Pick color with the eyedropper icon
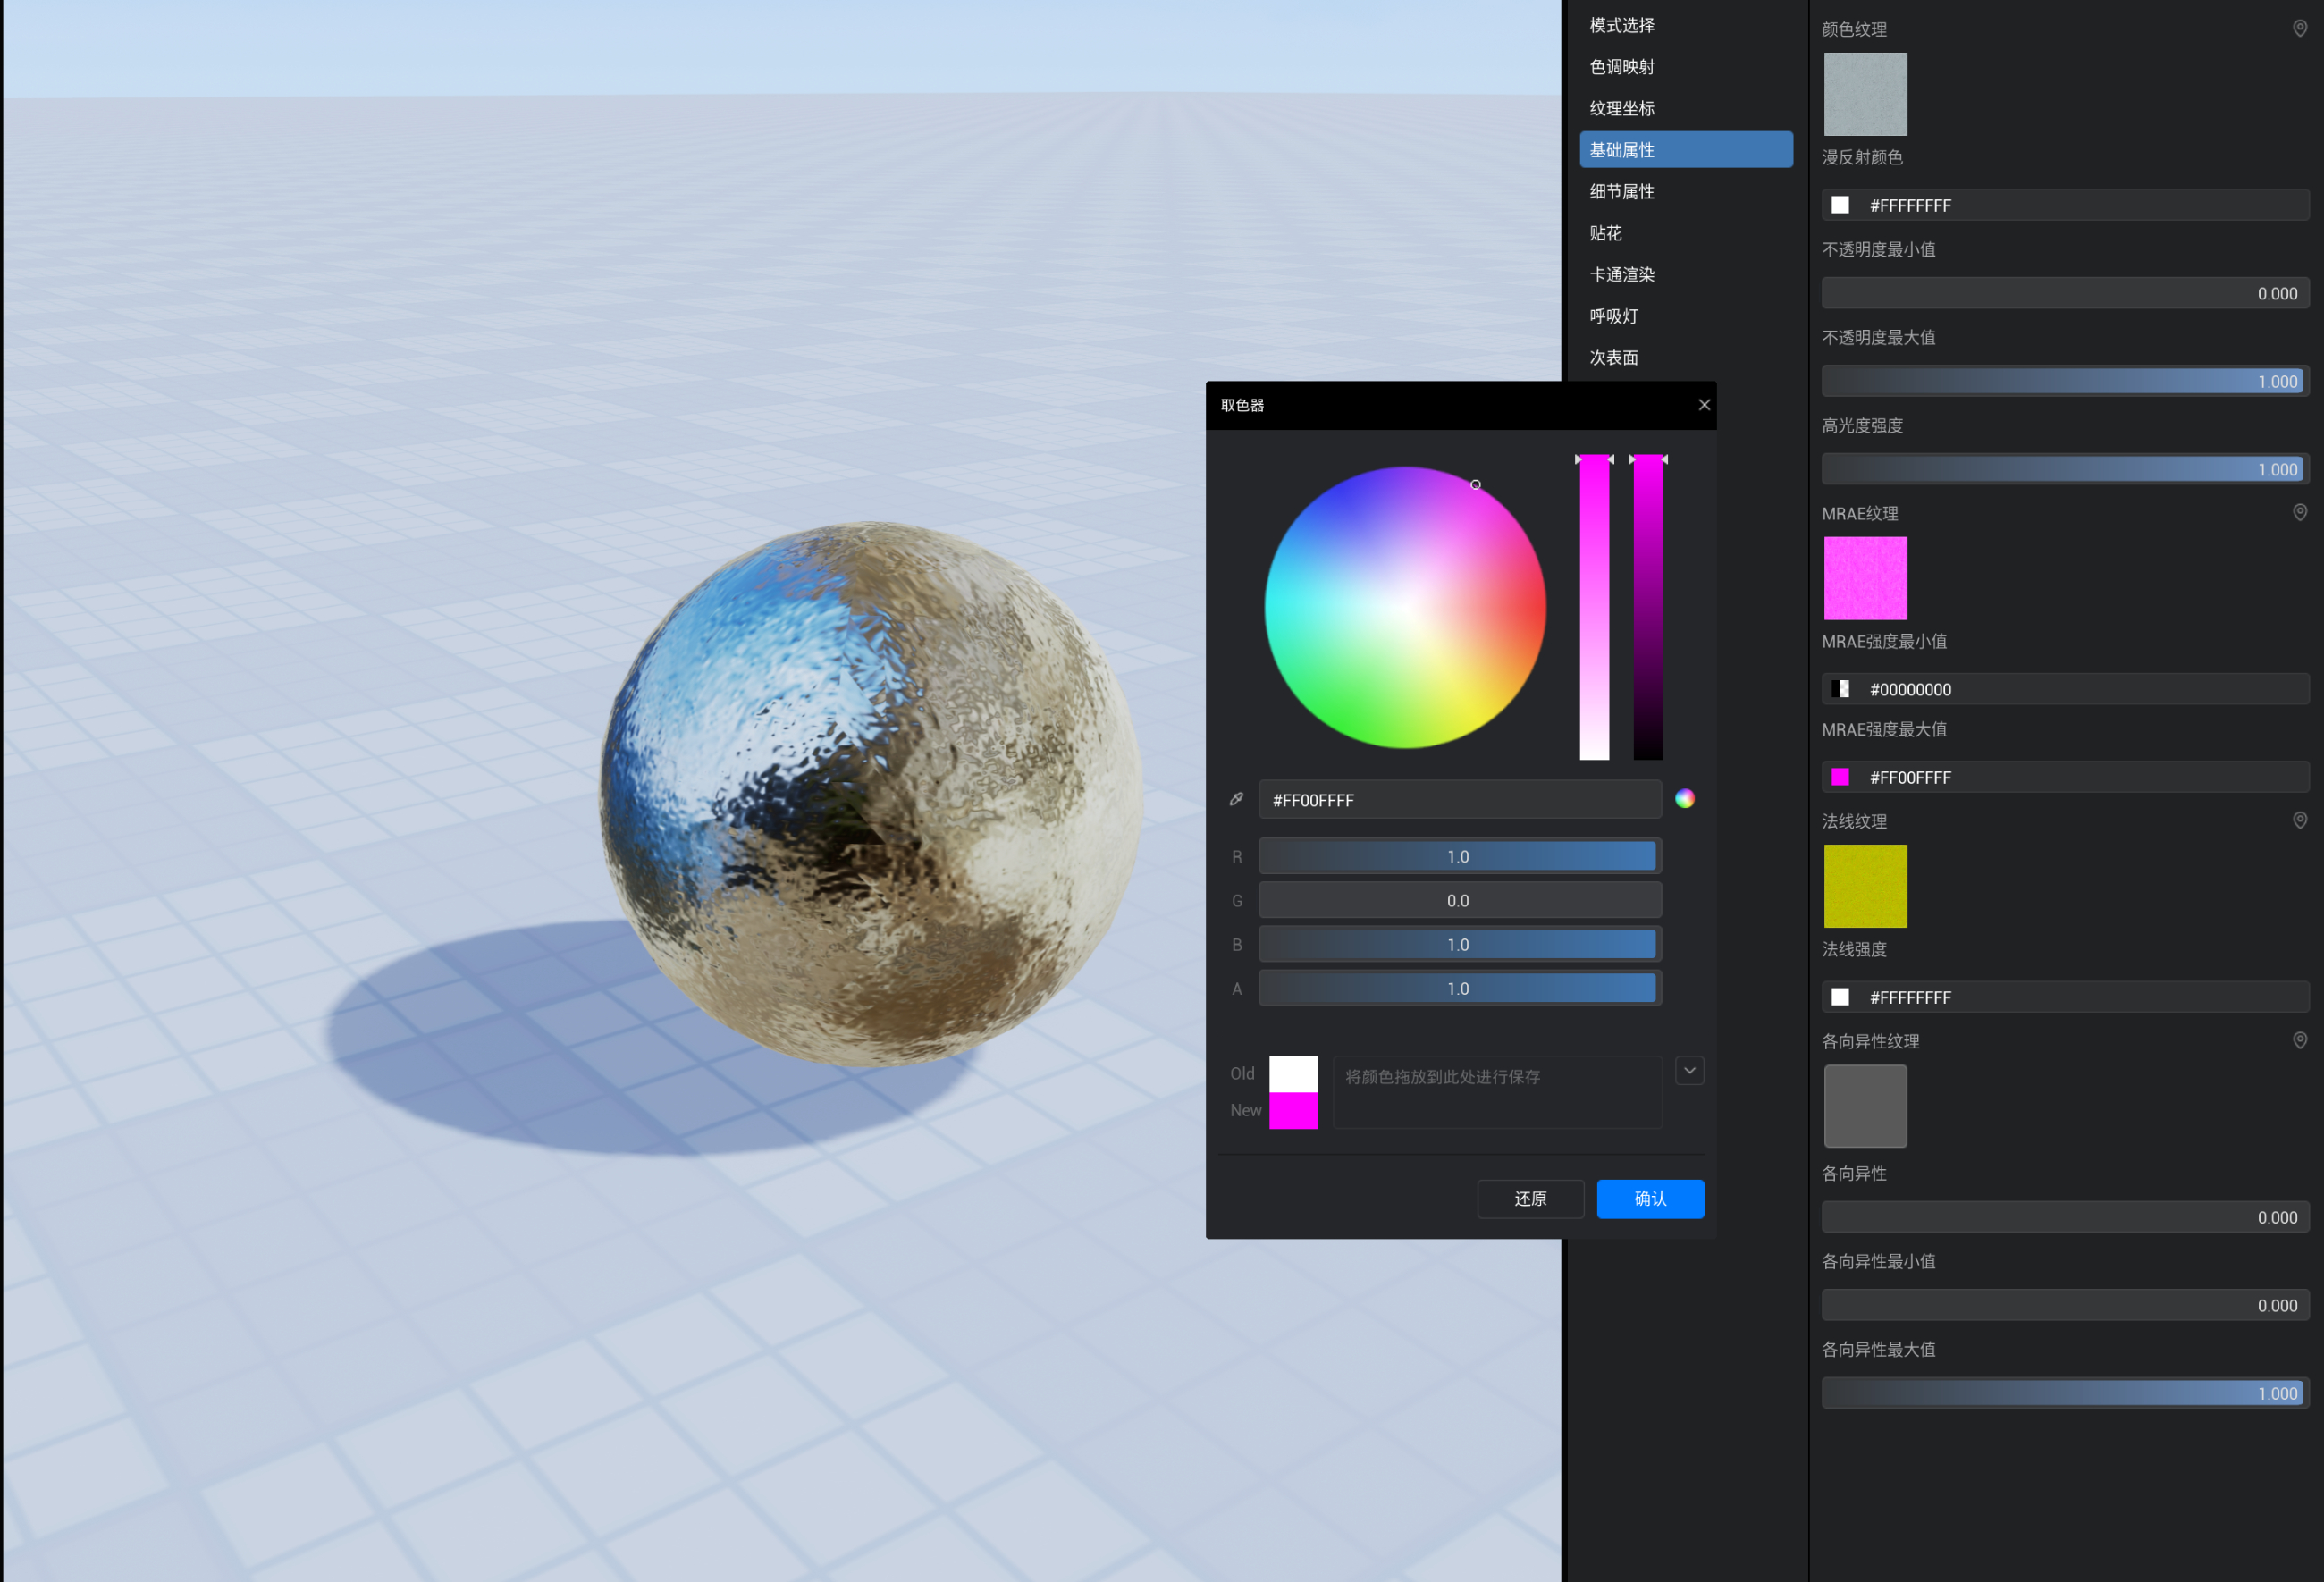2324x1582 pixels. (1236, 799)
